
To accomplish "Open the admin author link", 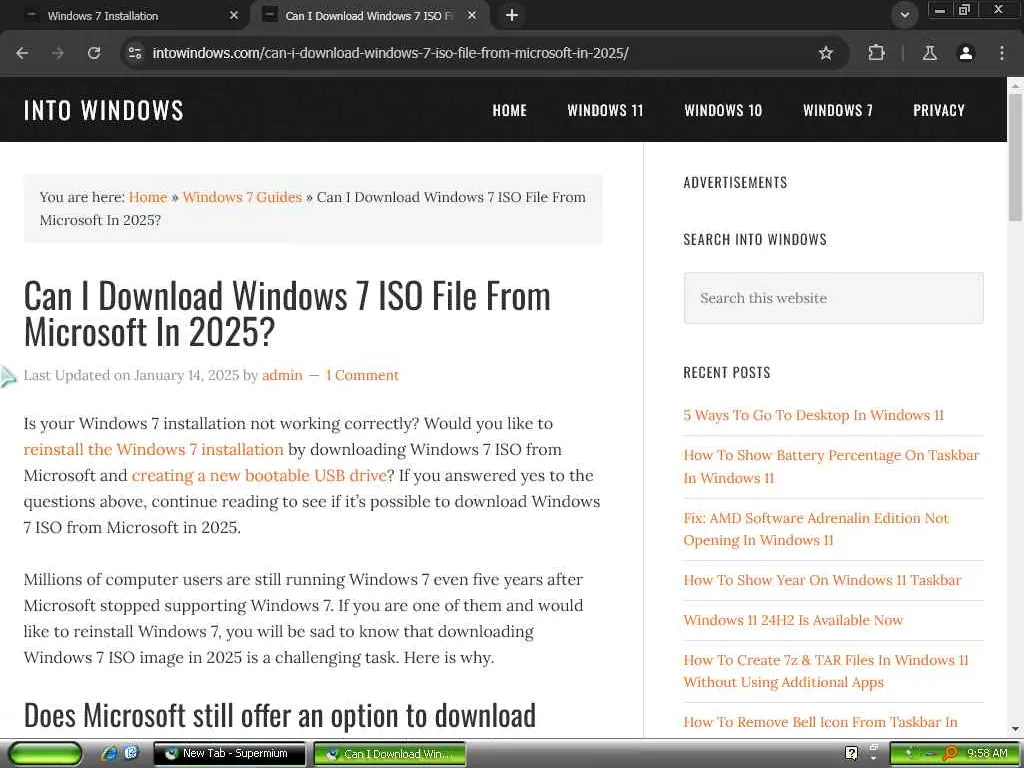I will coord(282,375).
